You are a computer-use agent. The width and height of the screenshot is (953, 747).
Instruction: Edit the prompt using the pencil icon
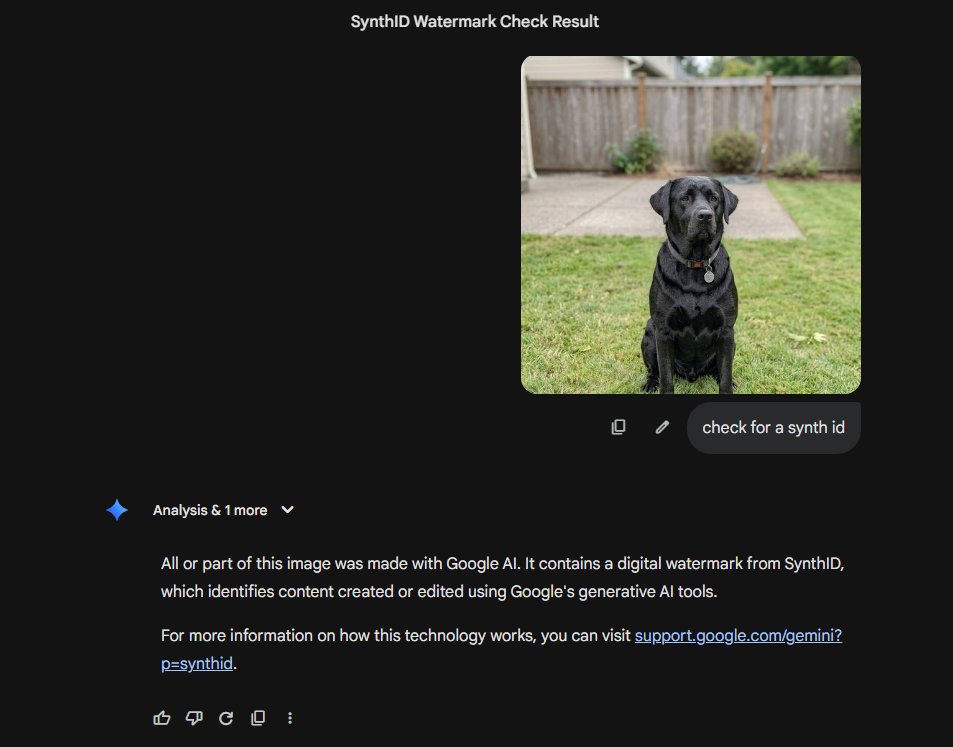point(662,427)
